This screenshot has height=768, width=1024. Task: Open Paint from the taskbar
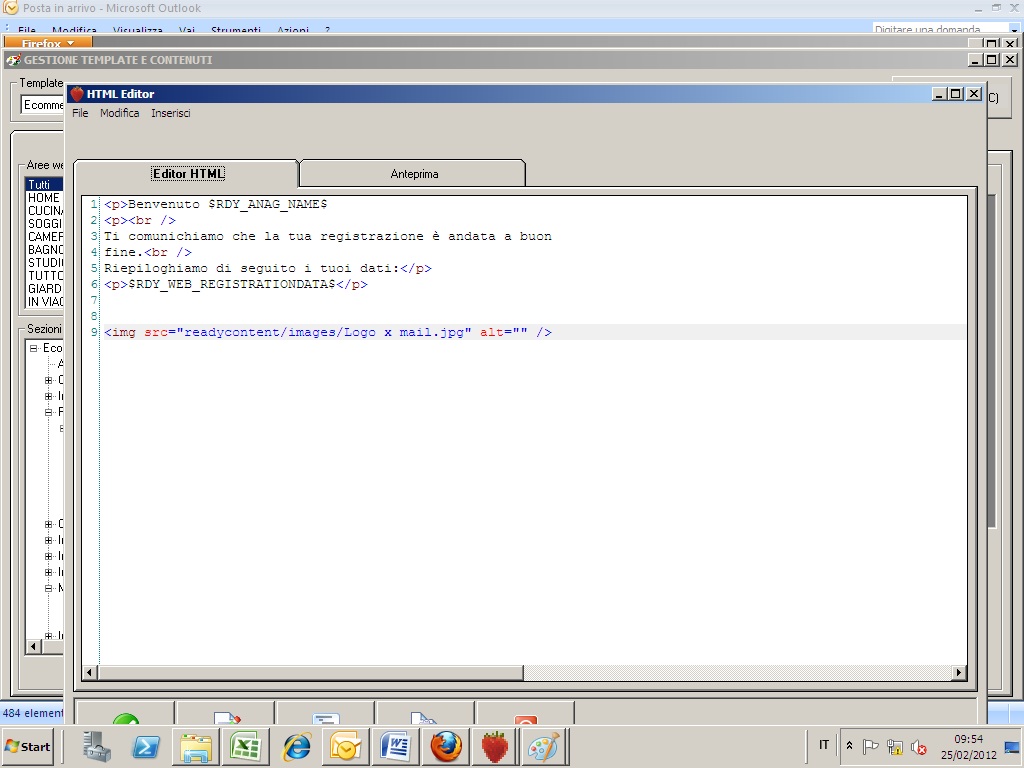tap(544, 746)
